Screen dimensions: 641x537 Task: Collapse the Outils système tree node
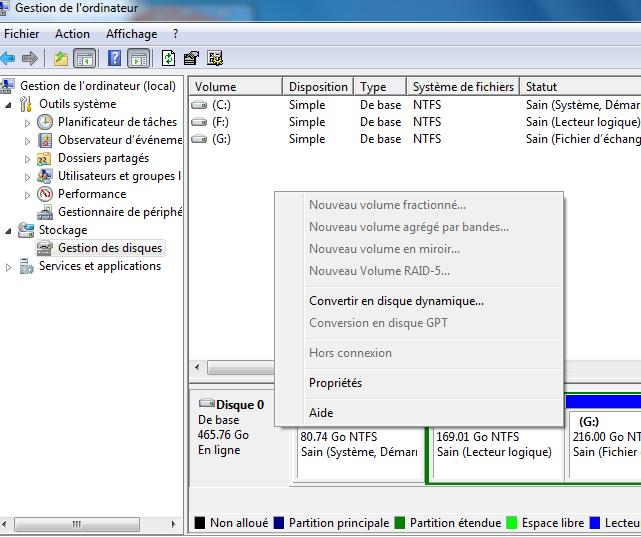tap(9, 105)
